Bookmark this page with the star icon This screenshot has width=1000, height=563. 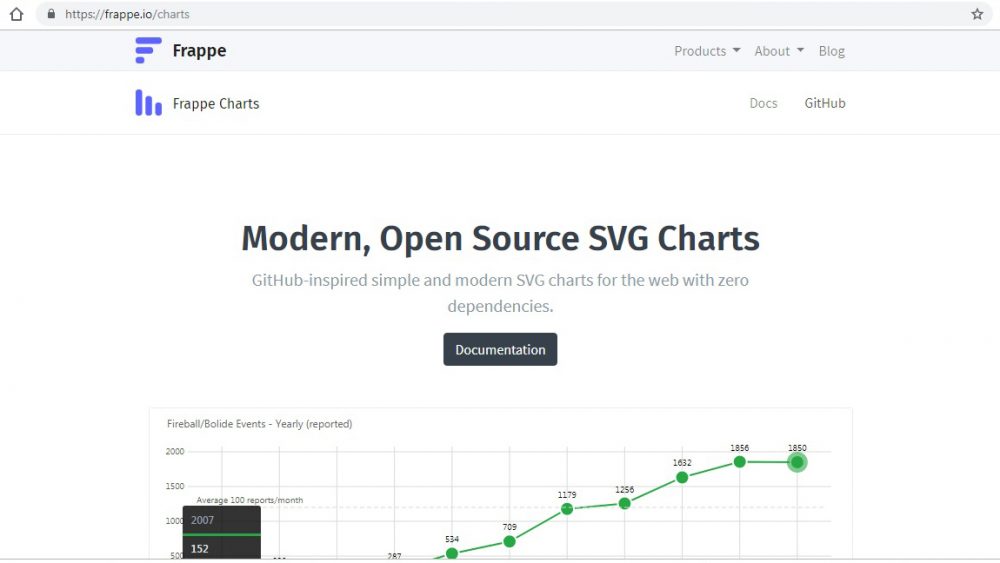pyautogui.click(x=977, y=14)
